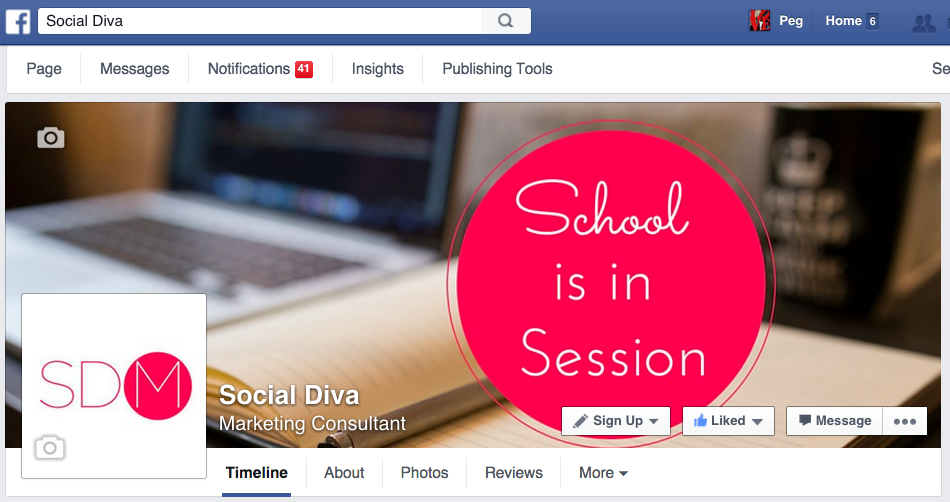Open the Photos tab

point(424,473)
